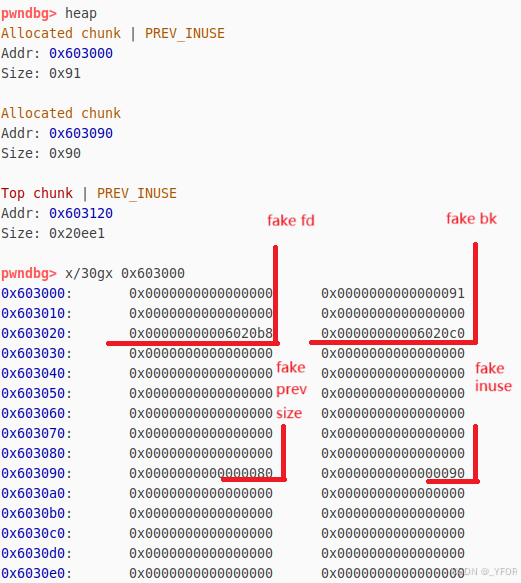Click the second 'Allocated chunk' heading

pos(61,113)
